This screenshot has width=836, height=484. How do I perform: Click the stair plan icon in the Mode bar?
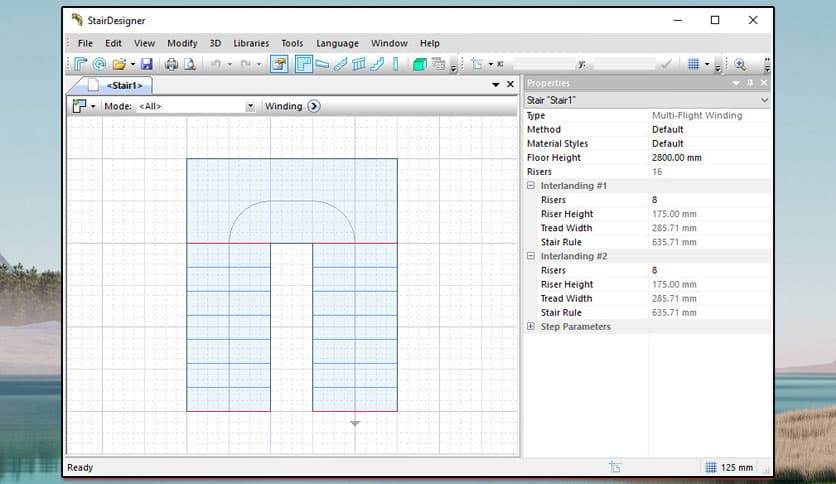(79, 106)
